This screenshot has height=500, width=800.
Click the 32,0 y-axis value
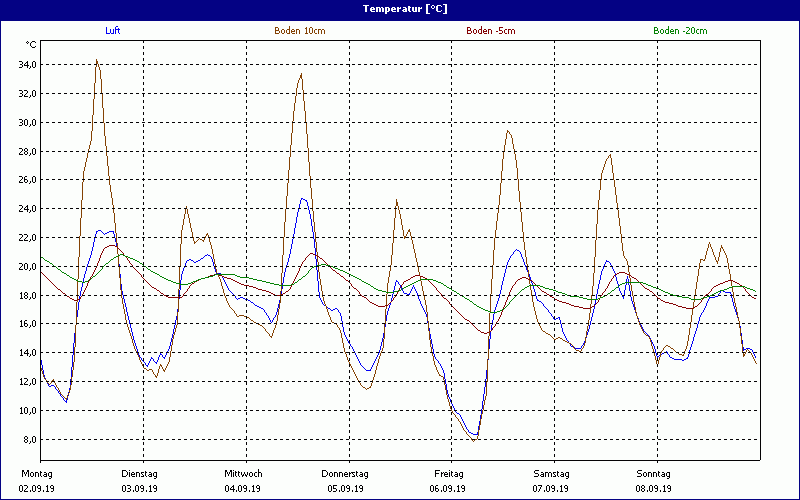coord(28,93)
